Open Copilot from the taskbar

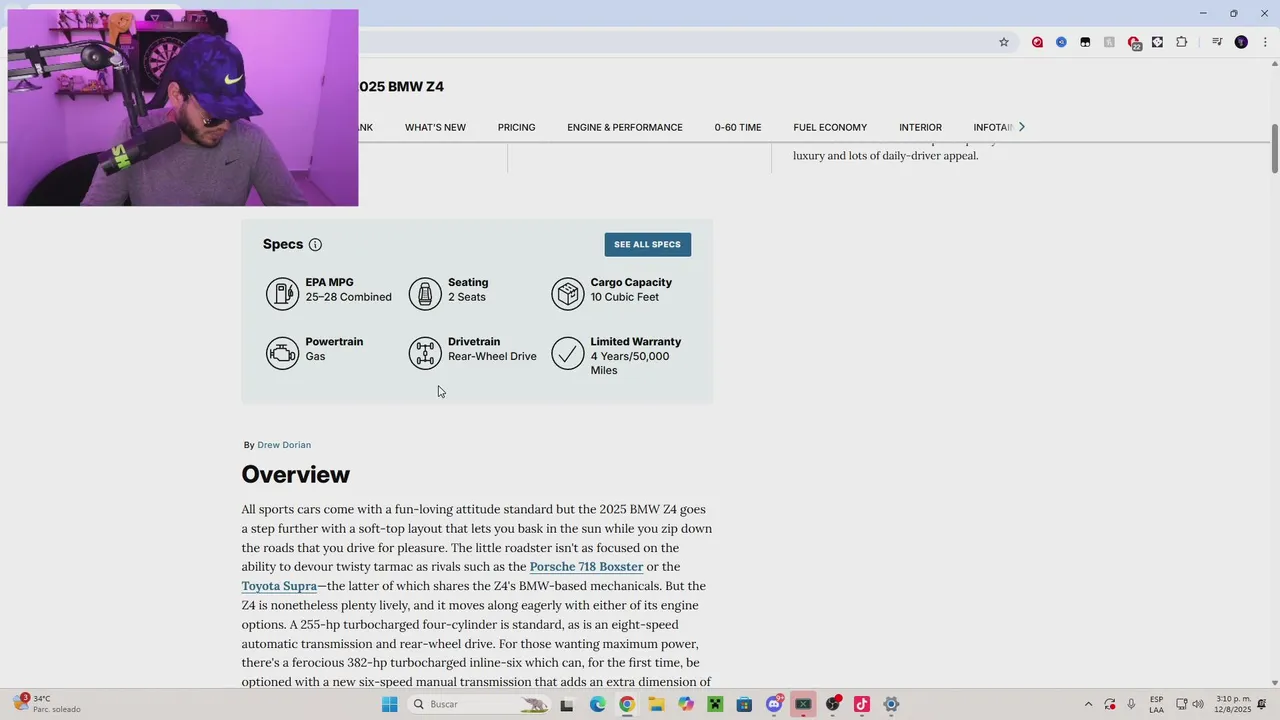click(685, 704)
